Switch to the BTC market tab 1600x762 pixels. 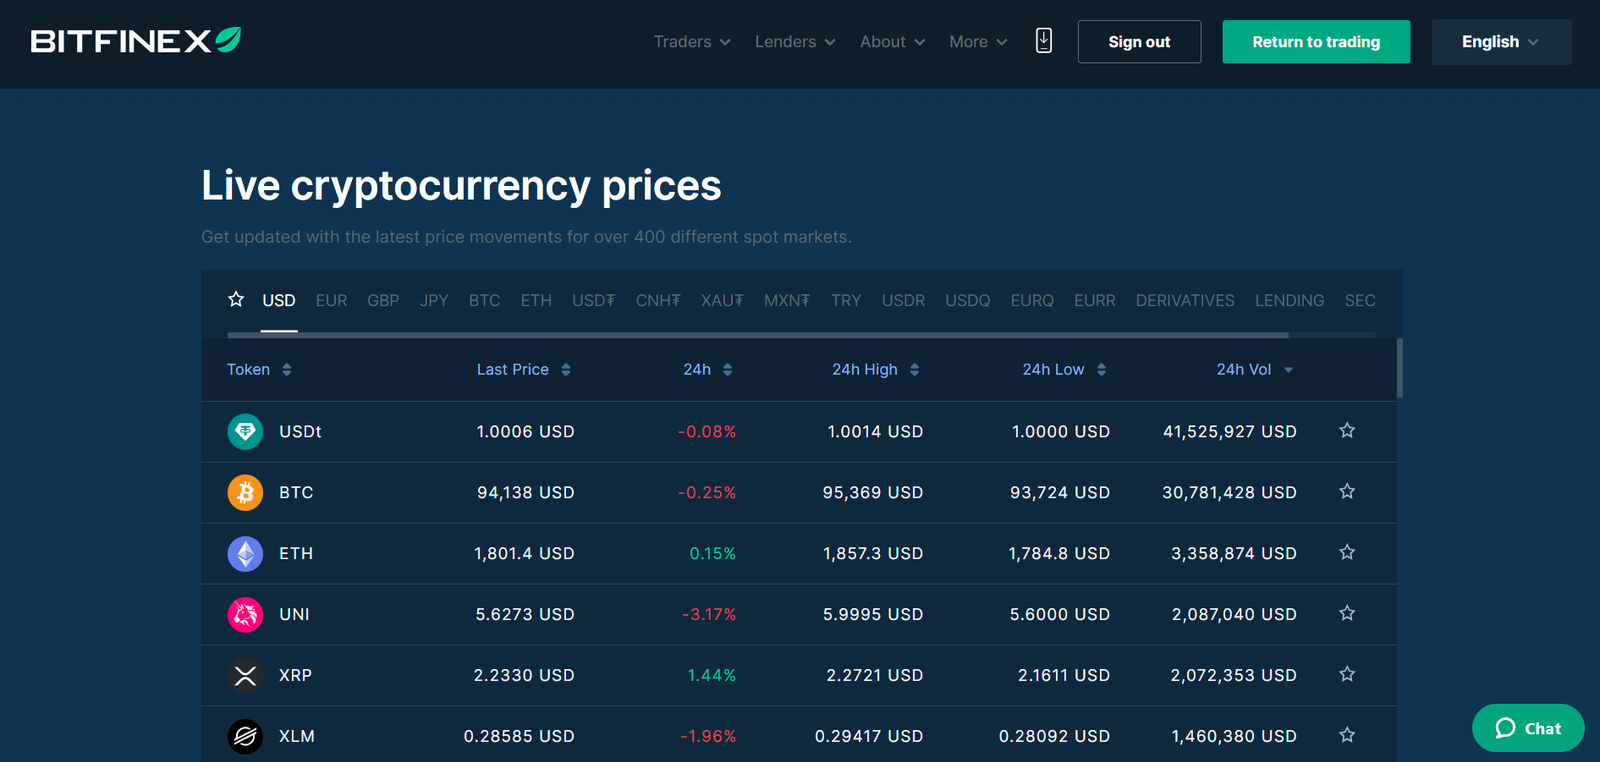(484, 300)
